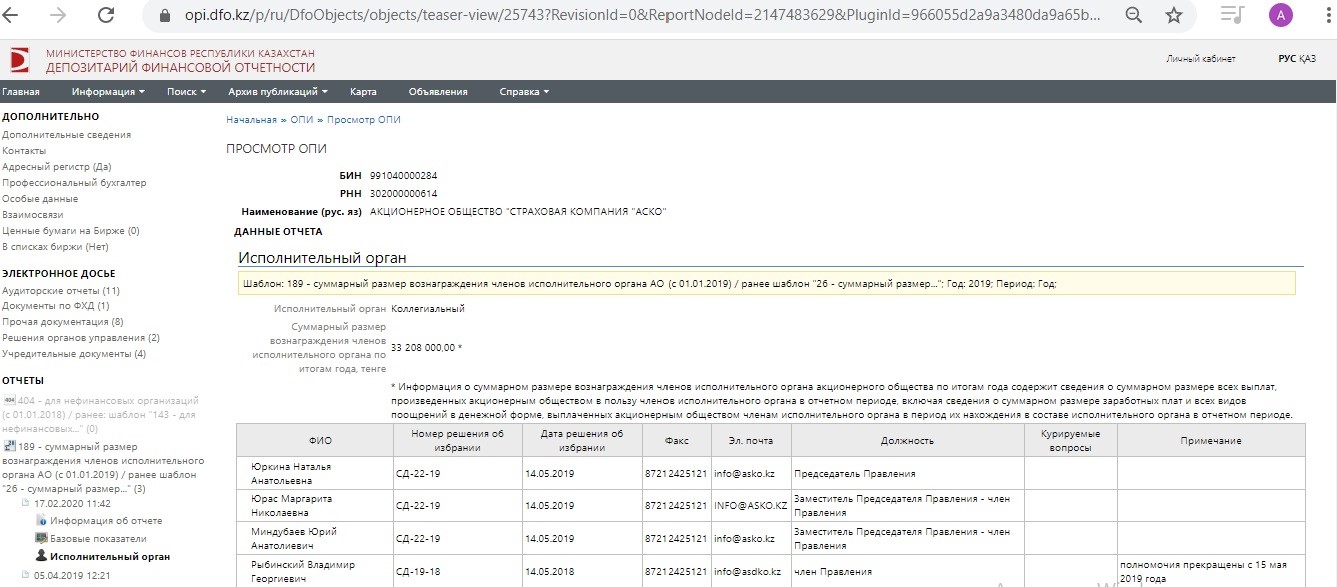The height and width of the screenshot is (587, 1337).
Task: Click the Примечание column header
Action: (x=1211, y=440)
